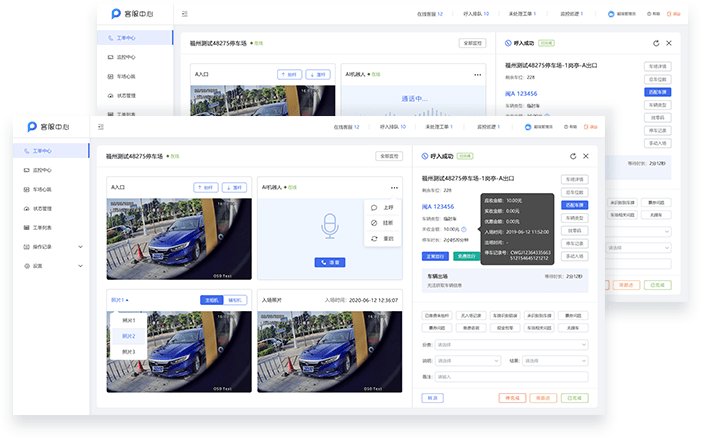
Task: Refresh the back window call panel
Action: pos(656,43)
